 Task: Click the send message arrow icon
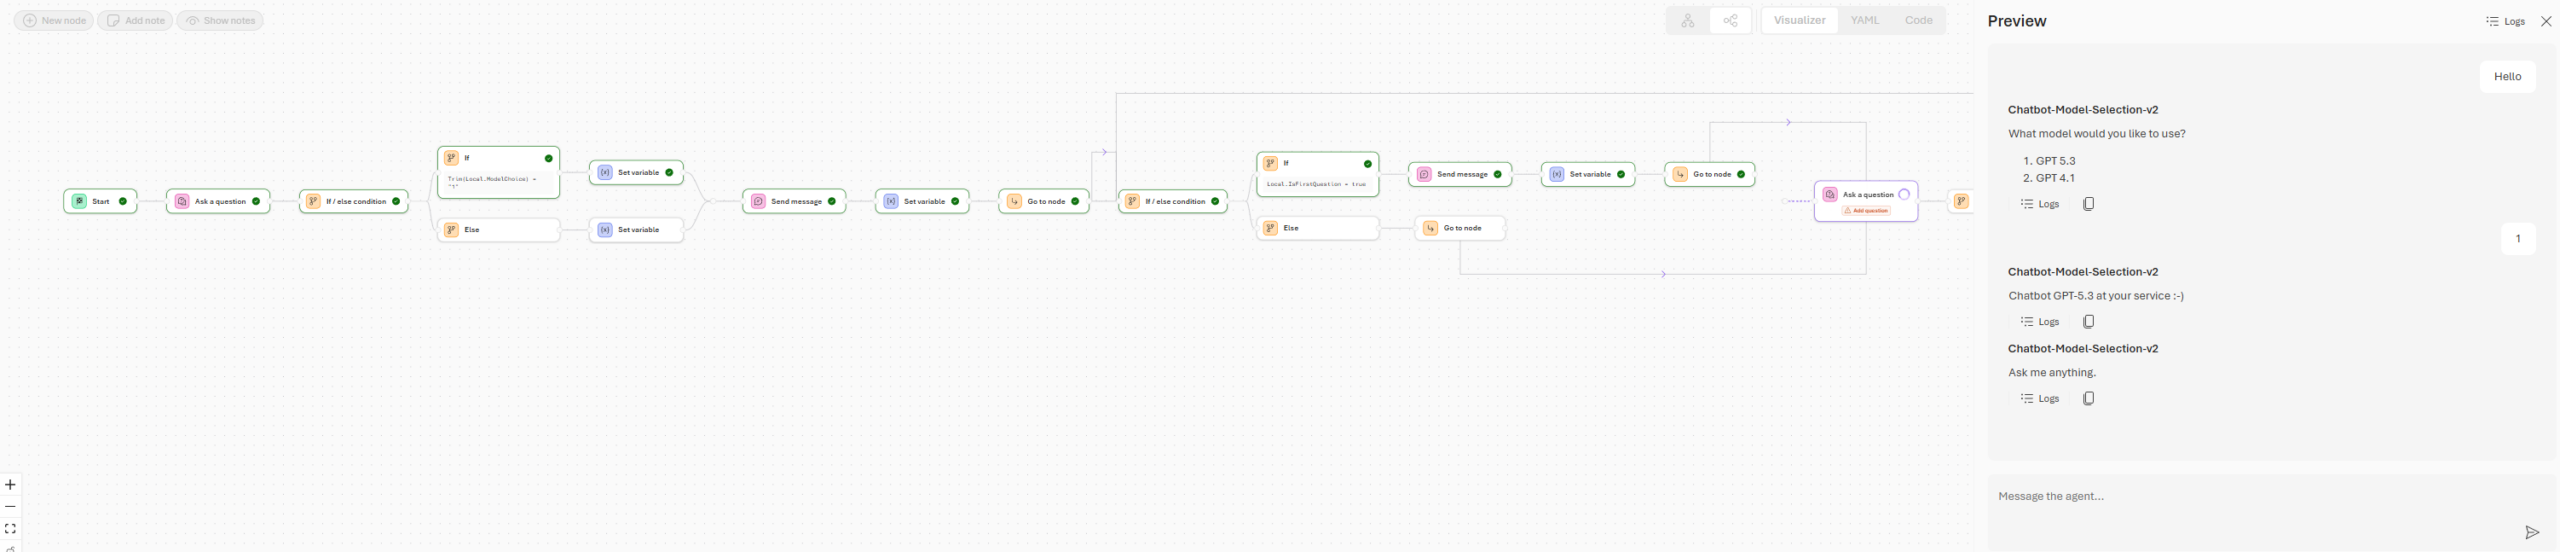2531,533
